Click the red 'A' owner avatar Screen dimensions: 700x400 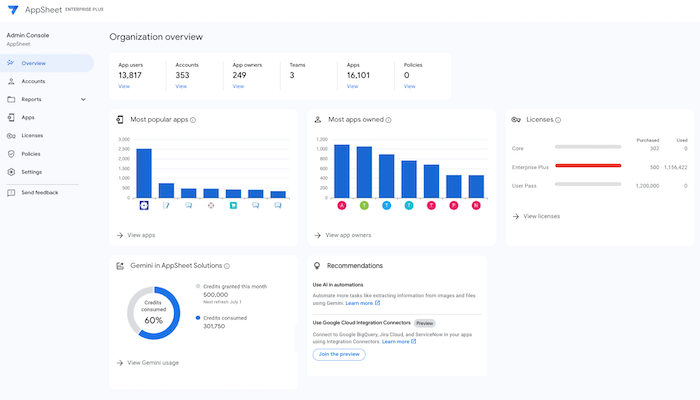[342, 205]
